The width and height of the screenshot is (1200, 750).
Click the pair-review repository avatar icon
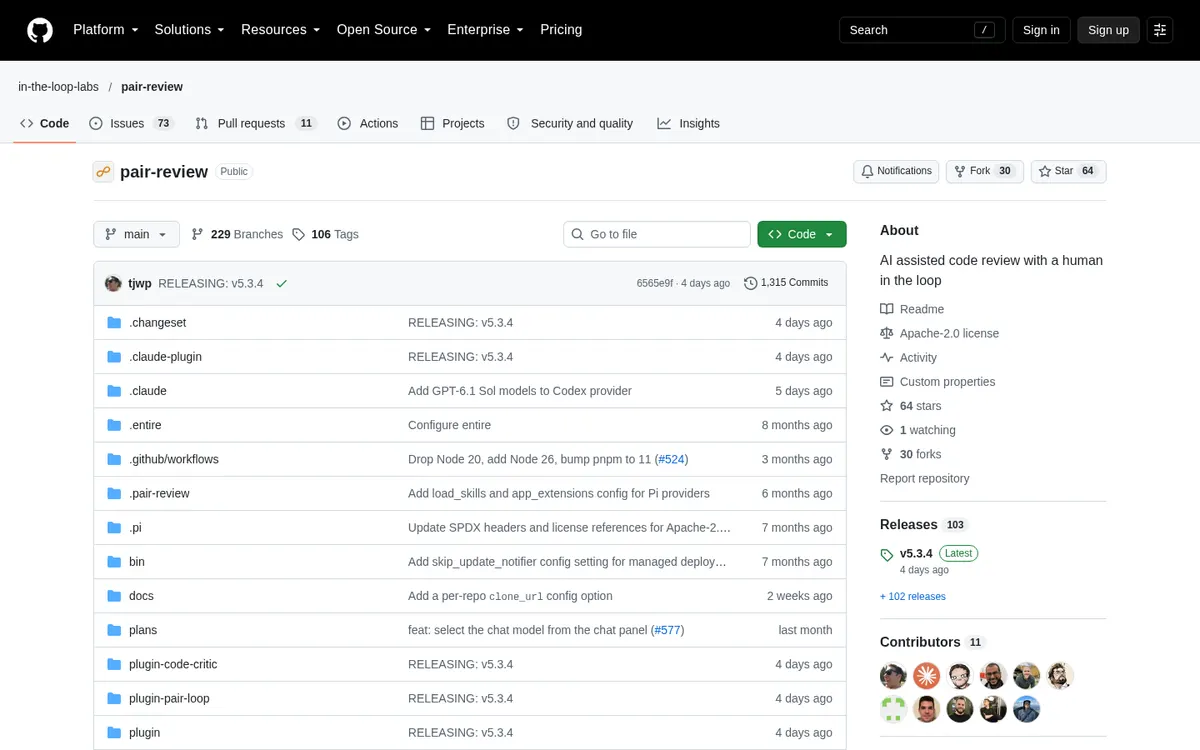tap(104, 172)
